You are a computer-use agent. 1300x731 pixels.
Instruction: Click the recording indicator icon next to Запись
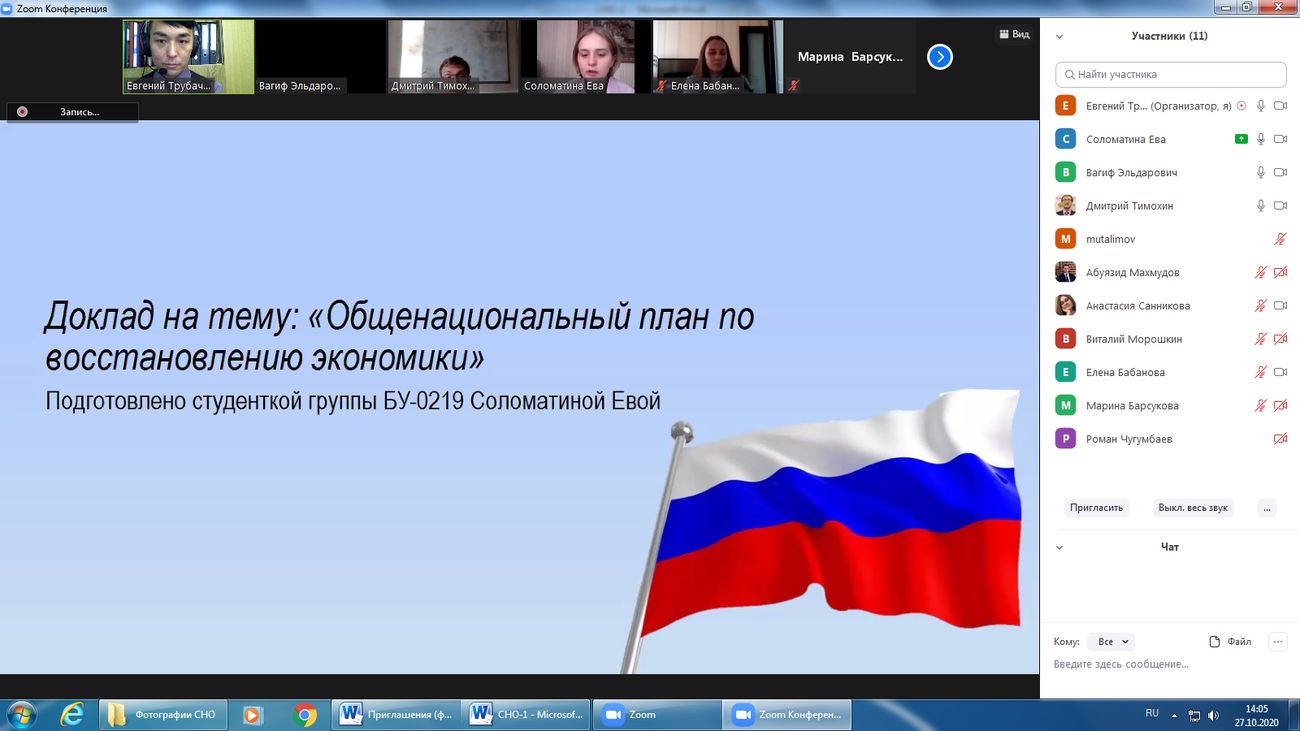22,112
